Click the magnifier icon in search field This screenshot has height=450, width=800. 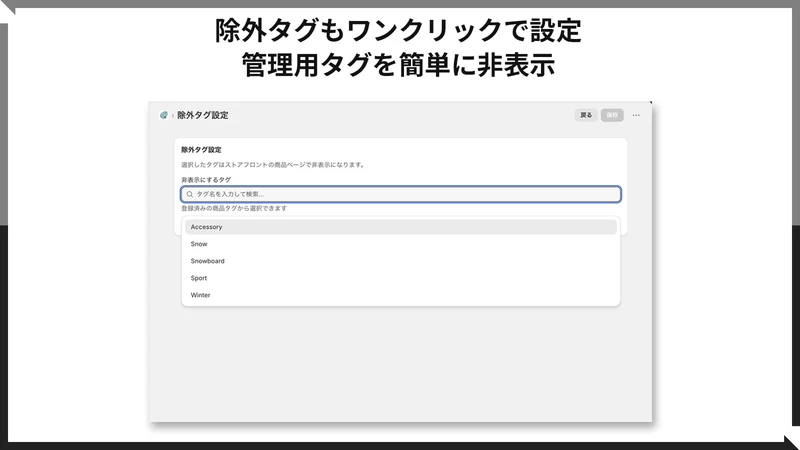coord(190,194)
